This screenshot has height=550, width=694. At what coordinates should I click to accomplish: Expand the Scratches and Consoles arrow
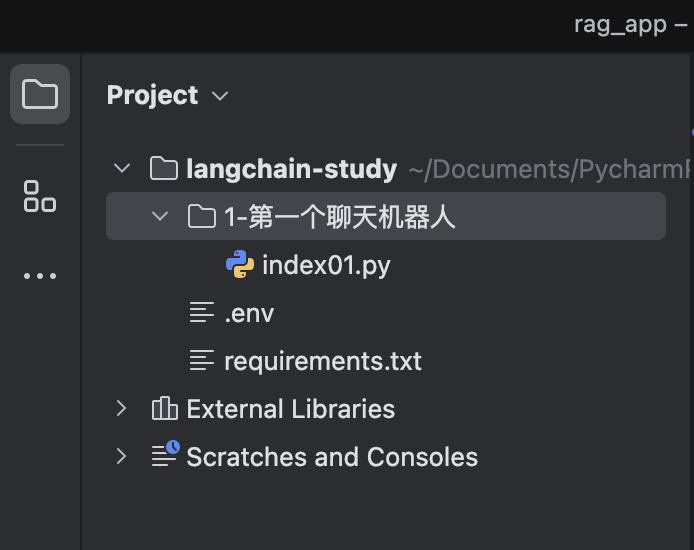pyautogui.click(x=122, y=457)
